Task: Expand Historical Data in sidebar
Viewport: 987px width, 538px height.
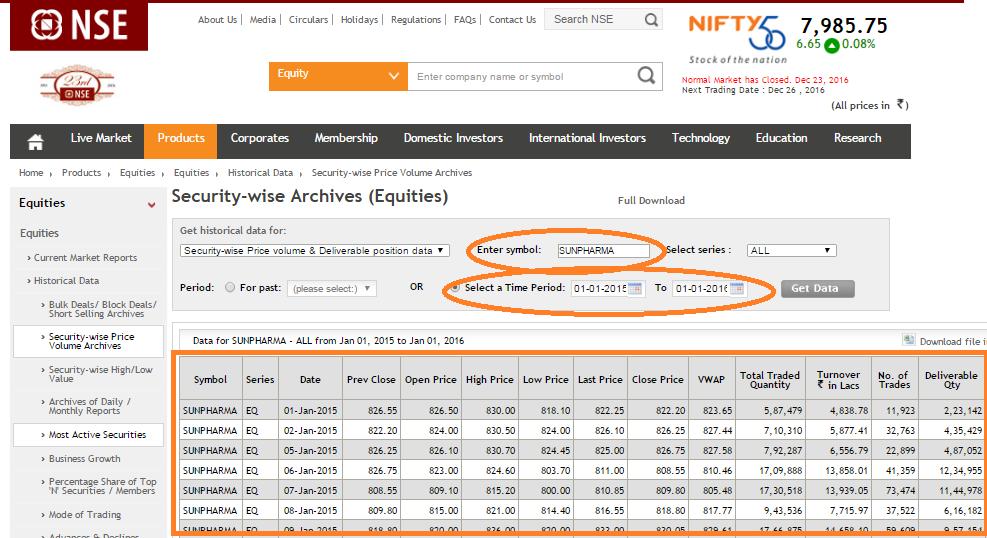Action: coord(66,281)
